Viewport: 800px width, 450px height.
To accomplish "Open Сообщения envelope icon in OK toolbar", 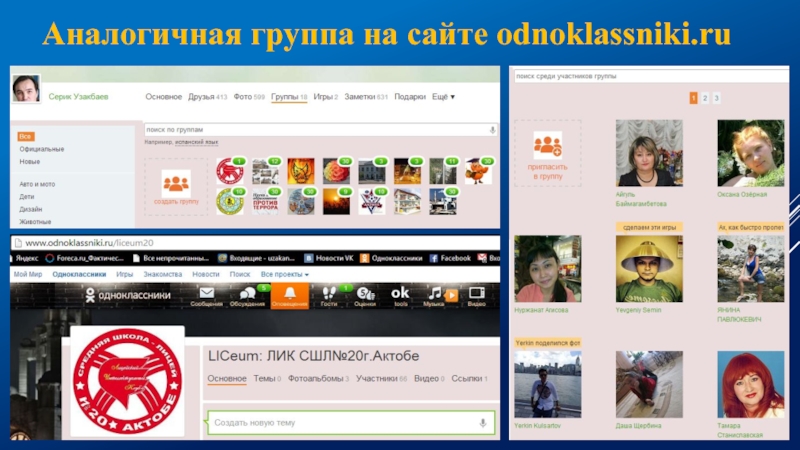I will coord(207,293).
